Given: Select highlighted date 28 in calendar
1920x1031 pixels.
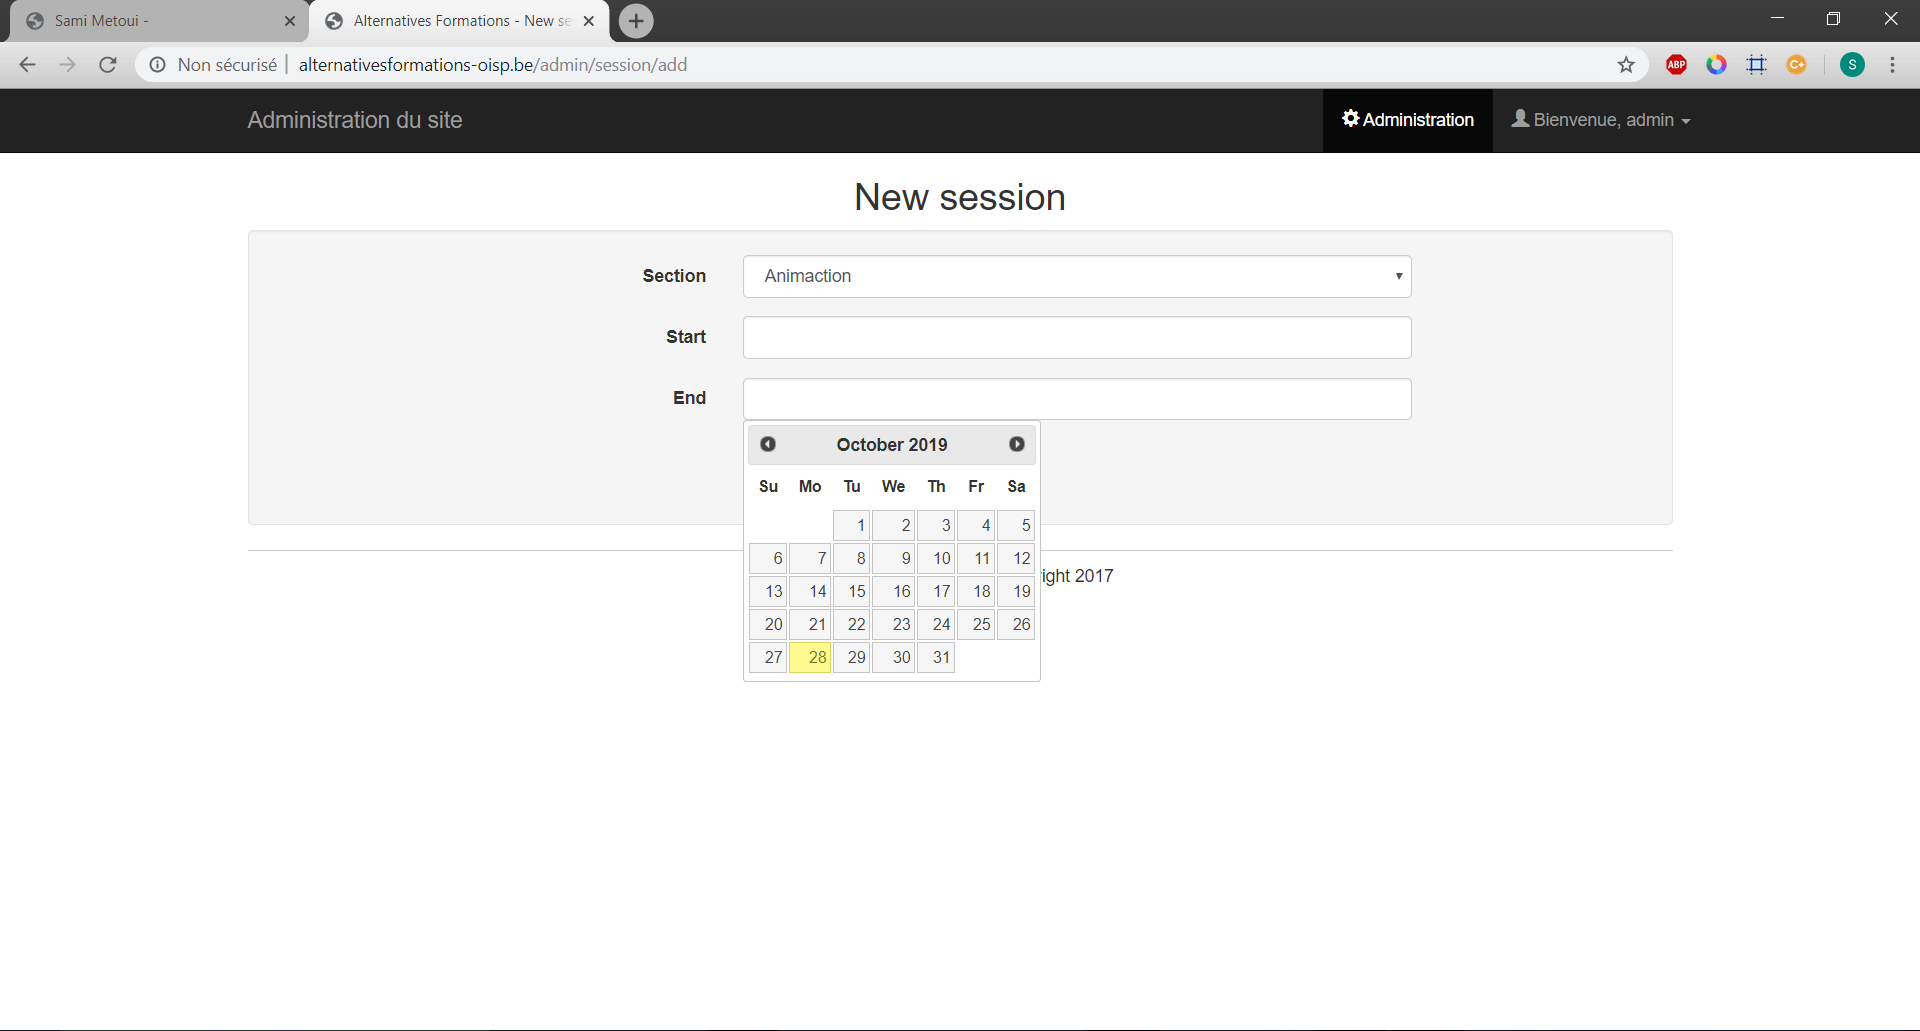Looking at the screenshot, I should 810,657.
